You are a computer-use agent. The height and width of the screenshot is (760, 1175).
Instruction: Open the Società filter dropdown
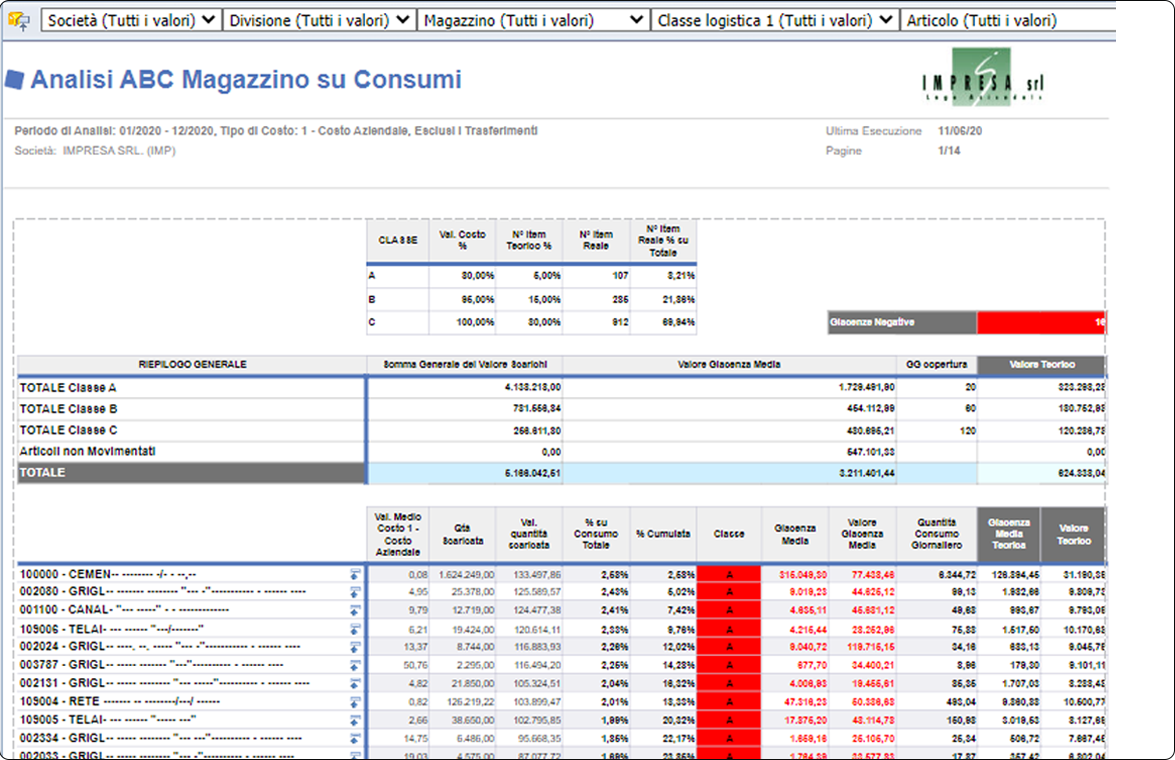pos(131,20)
